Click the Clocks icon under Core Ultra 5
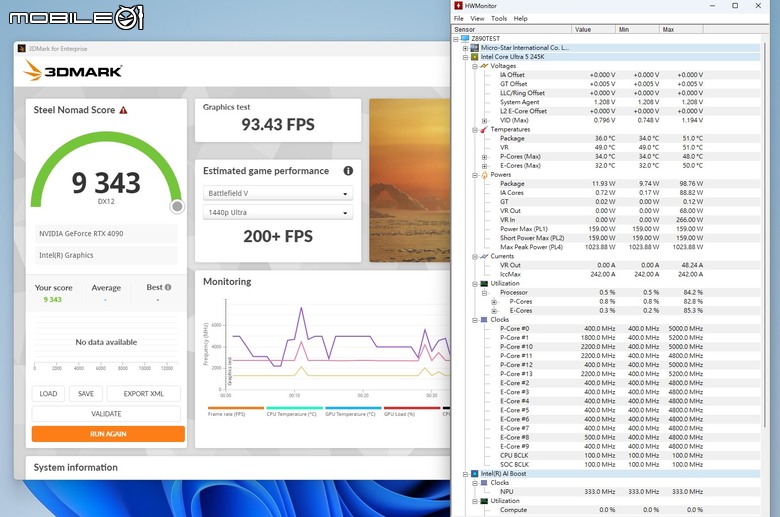Image resolution: width=780 pixels, height=517 pixels. (x=484, y=319)
